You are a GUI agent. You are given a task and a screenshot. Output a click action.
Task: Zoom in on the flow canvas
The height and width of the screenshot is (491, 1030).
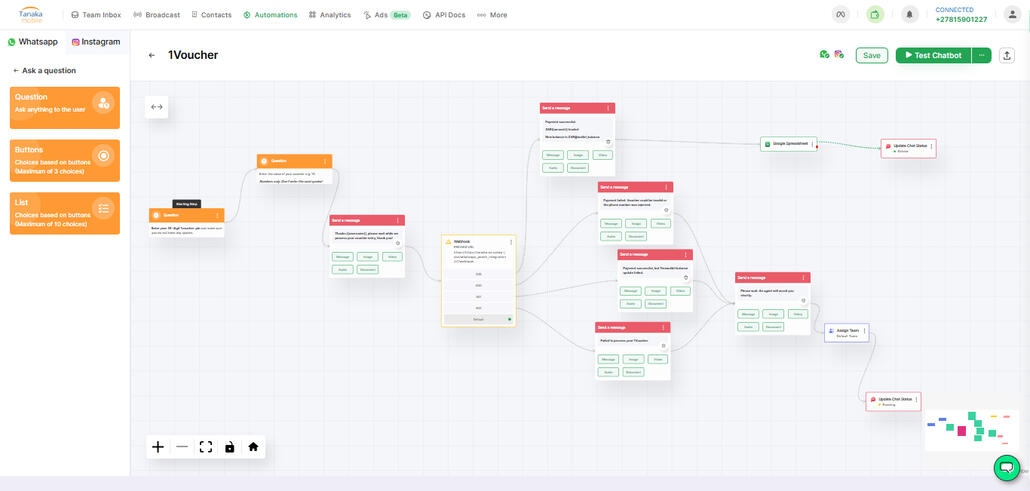[158, 447]
